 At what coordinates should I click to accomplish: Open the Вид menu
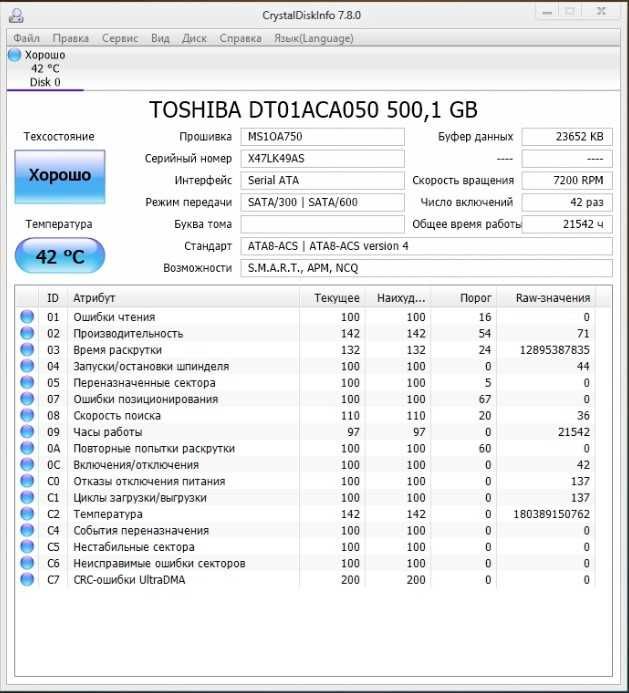[160, 38]
